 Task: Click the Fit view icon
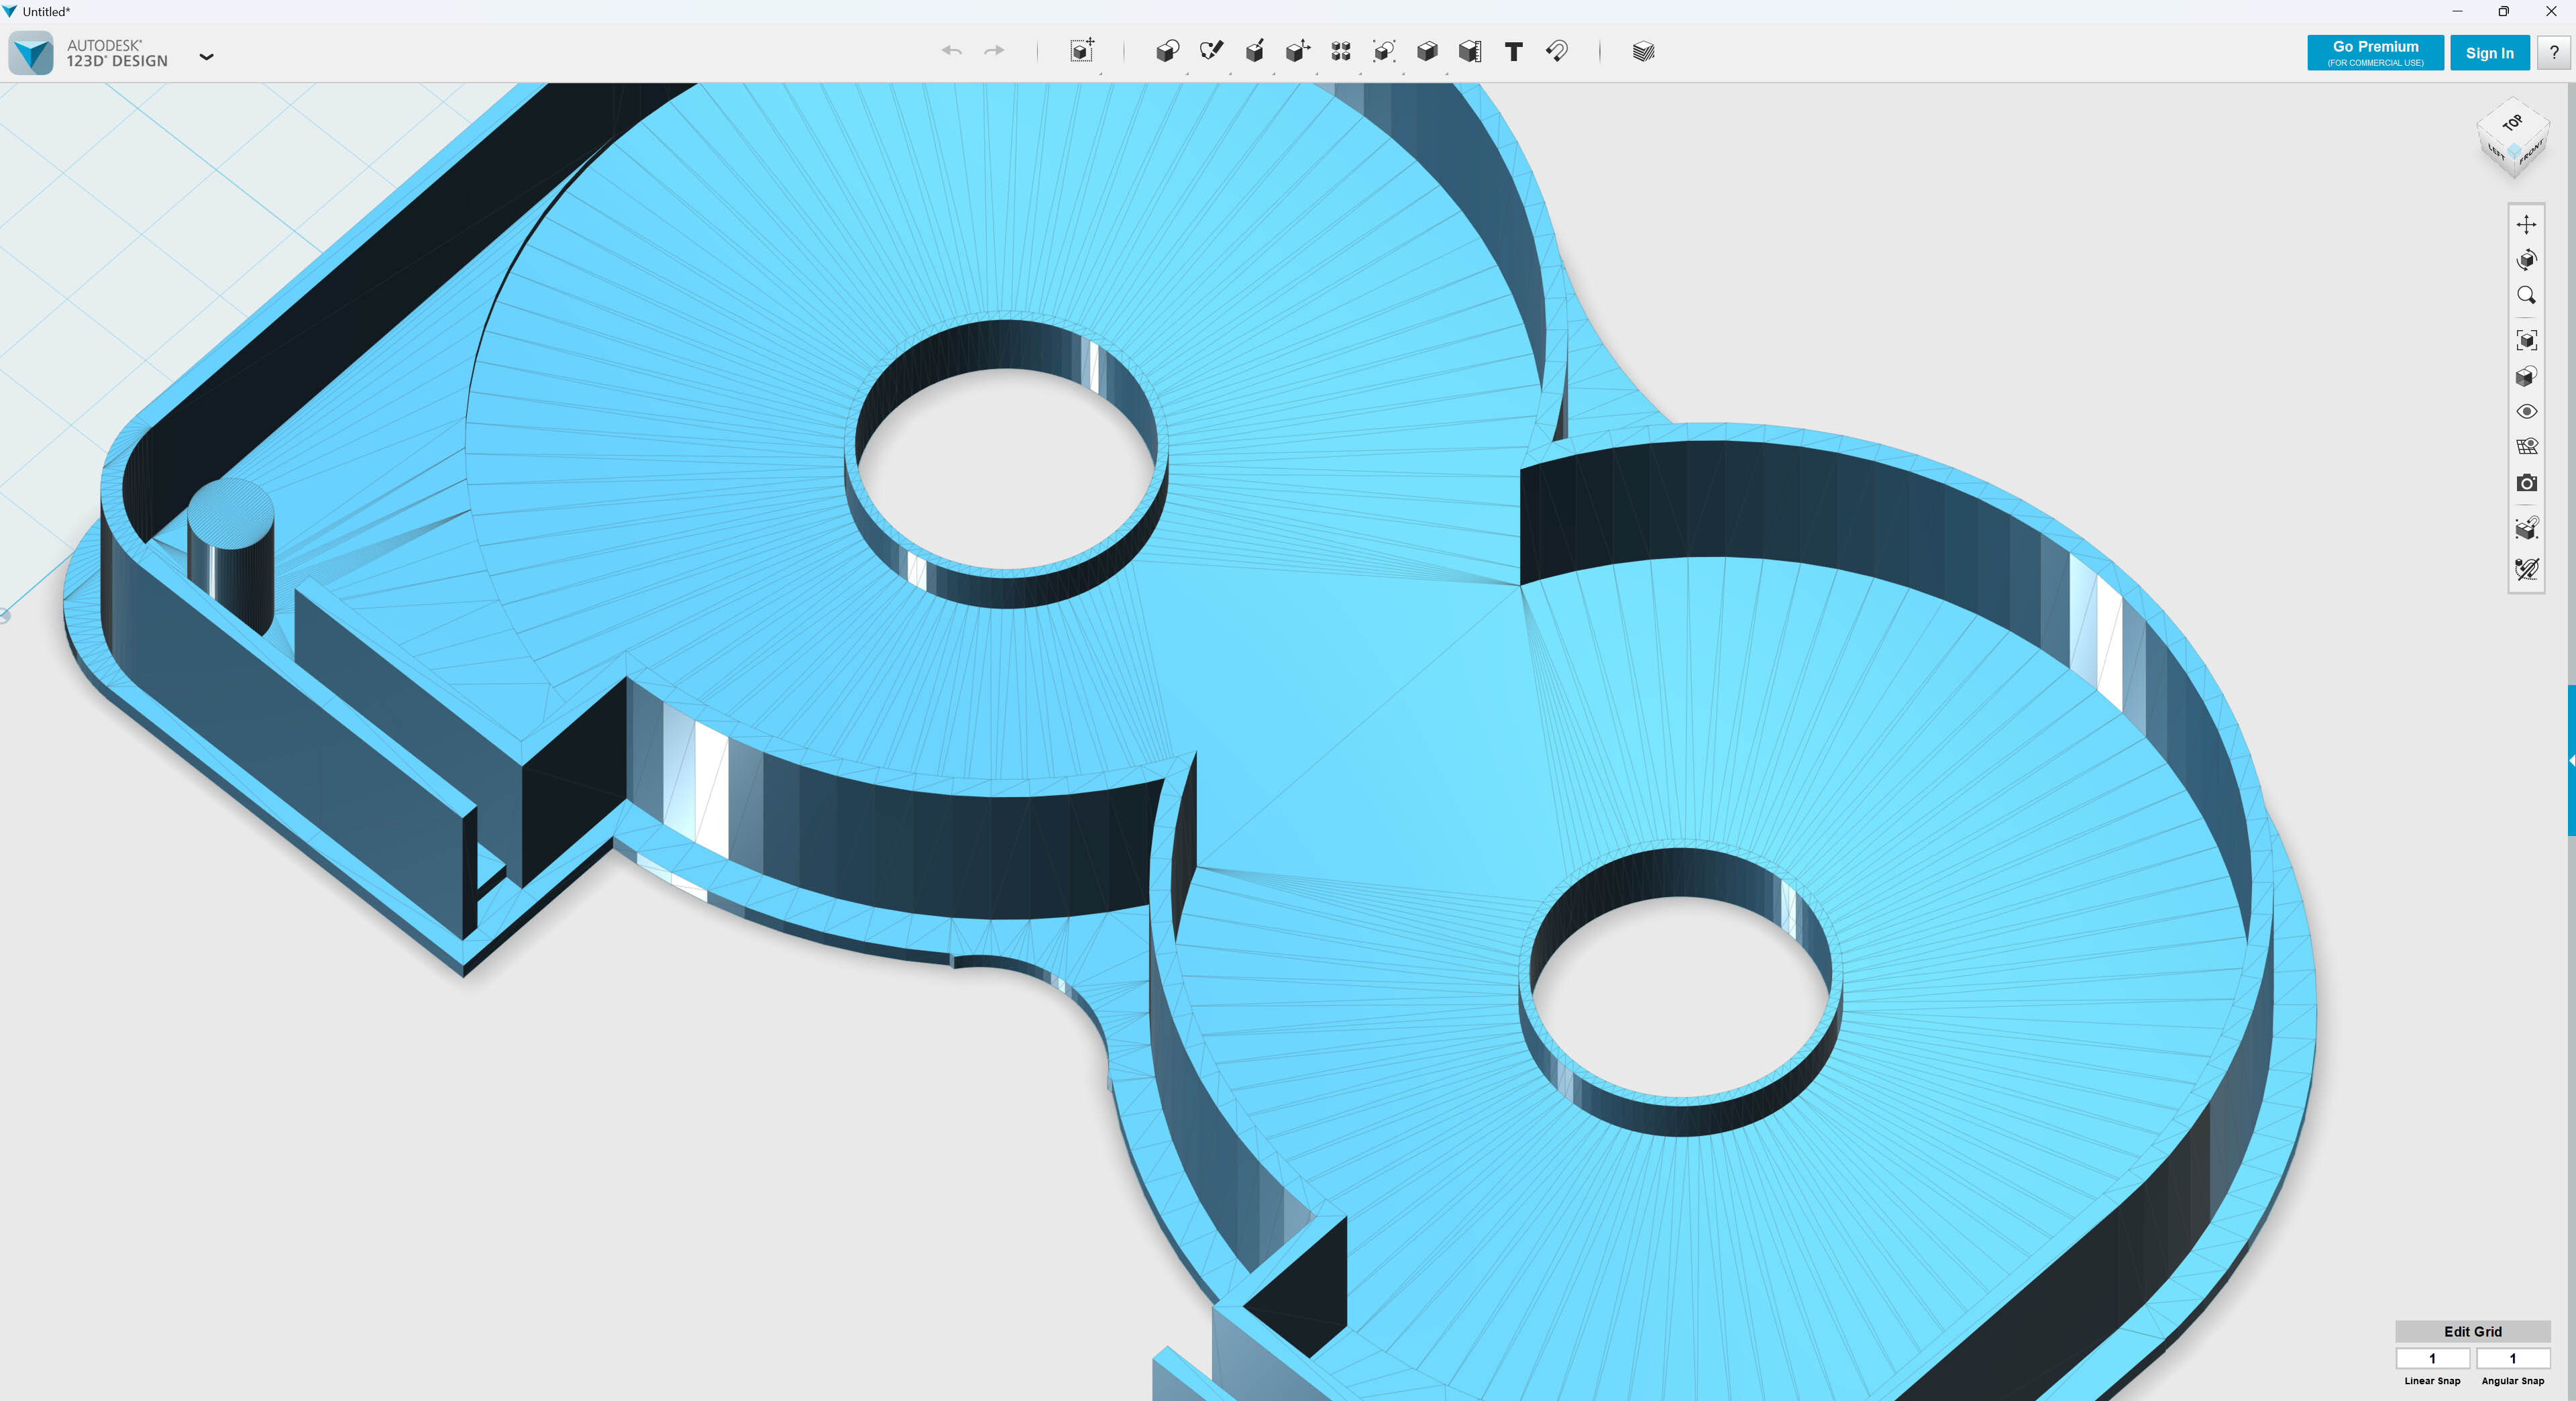[x=2526, y=340]
